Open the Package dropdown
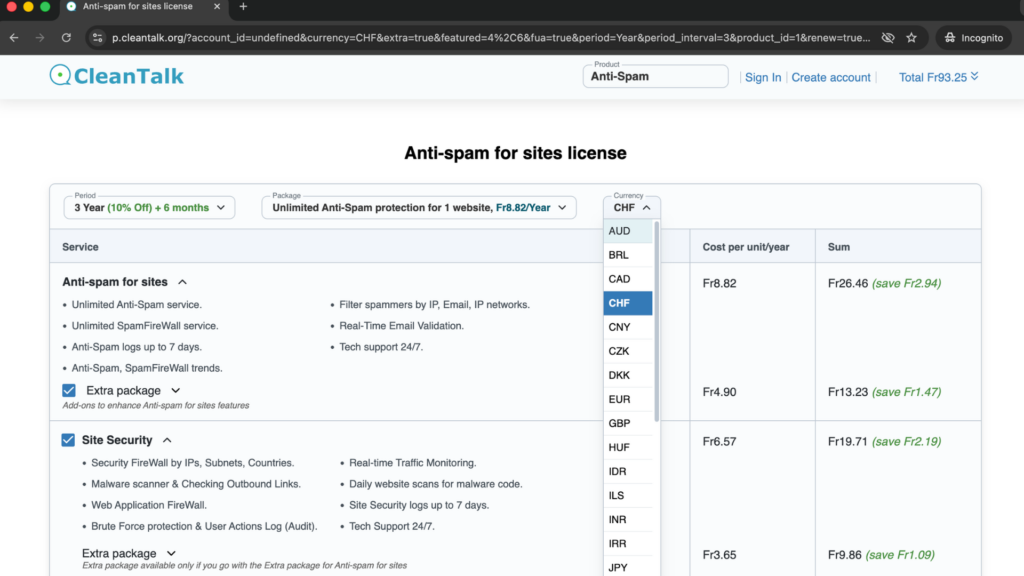Image resolution: width=1024 pixels, height=576 pixels. pyautogui.click(x=419, y=208)
